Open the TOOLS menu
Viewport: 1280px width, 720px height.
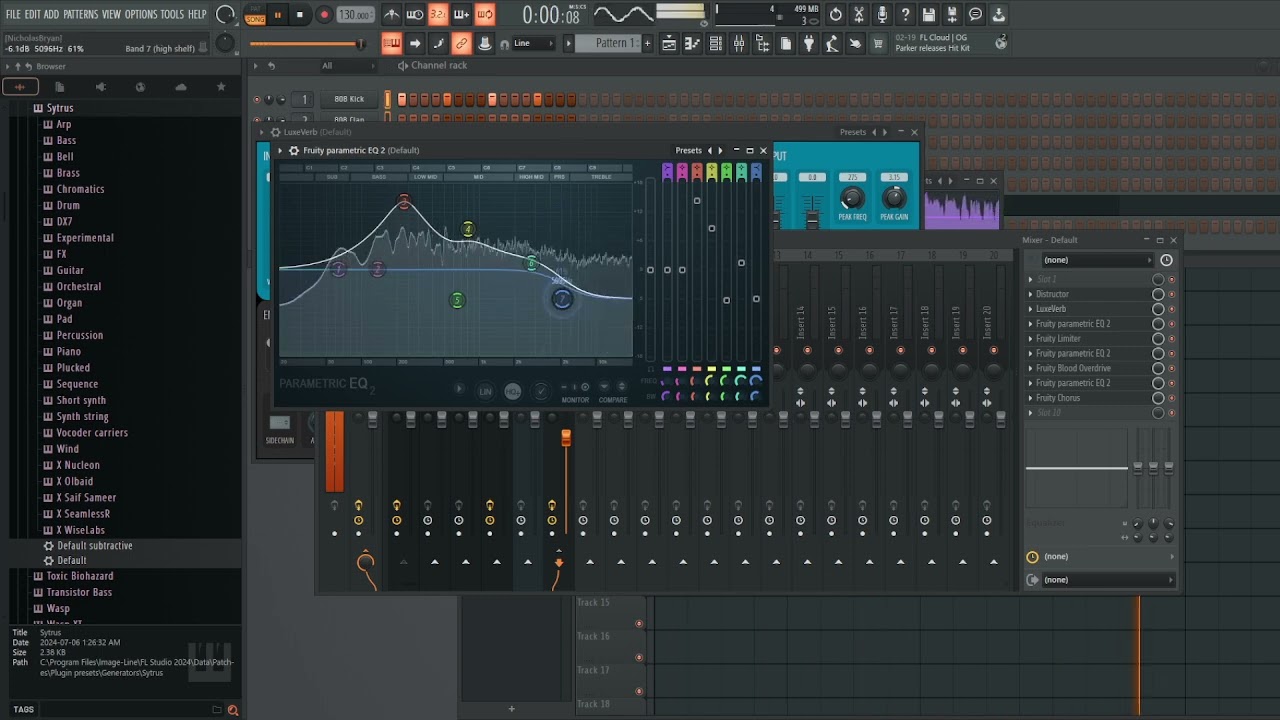[x=172, y=14]
